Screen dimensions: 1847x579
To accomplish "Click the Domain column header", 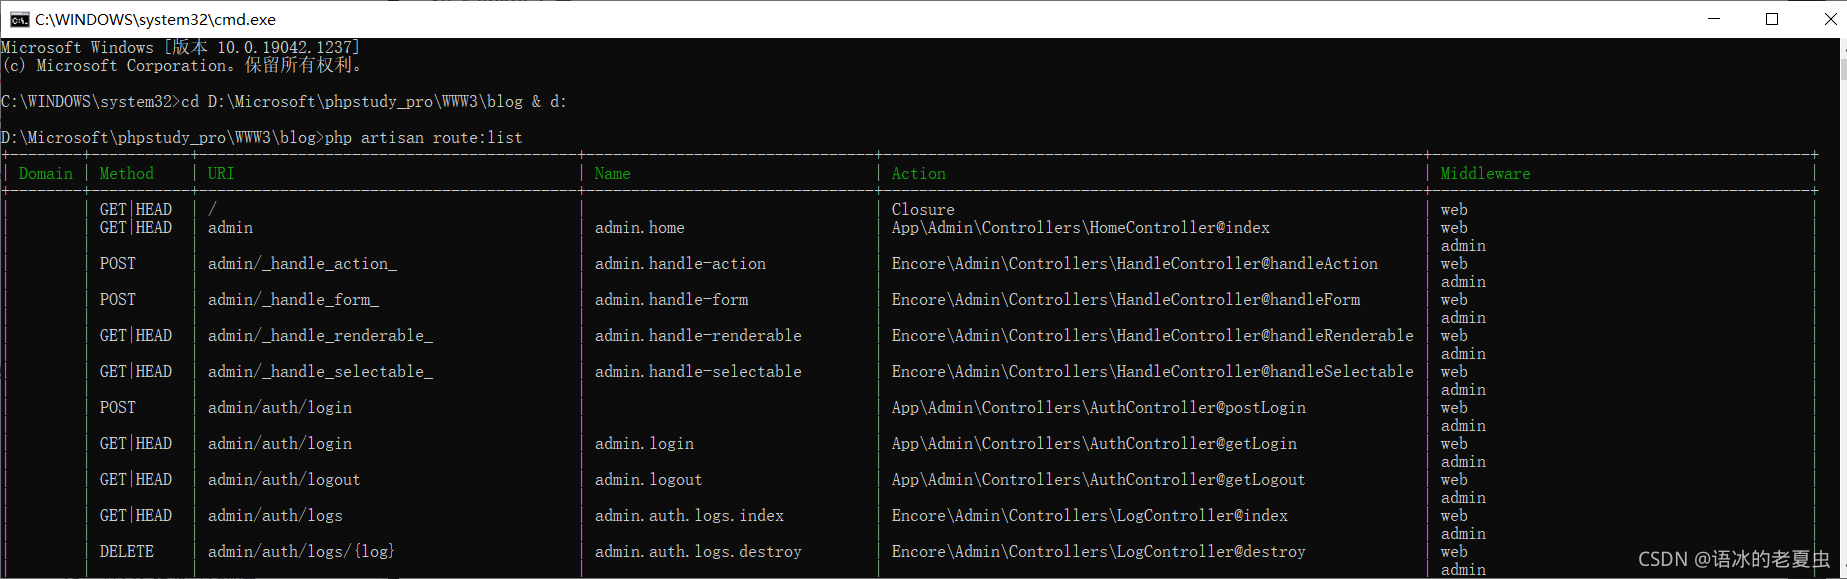I will [x=46, y=174].
